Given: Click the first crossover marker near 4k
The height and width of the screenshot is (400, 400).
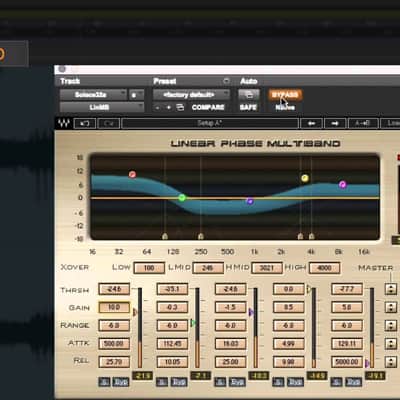Looking at the screenshot, I should tap(300, 236).
